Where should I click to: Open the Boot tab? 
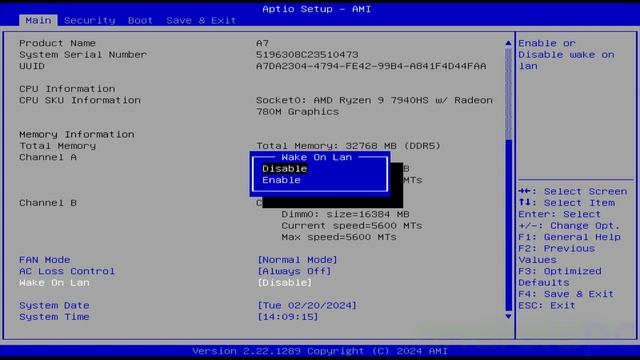pos(140,20)
